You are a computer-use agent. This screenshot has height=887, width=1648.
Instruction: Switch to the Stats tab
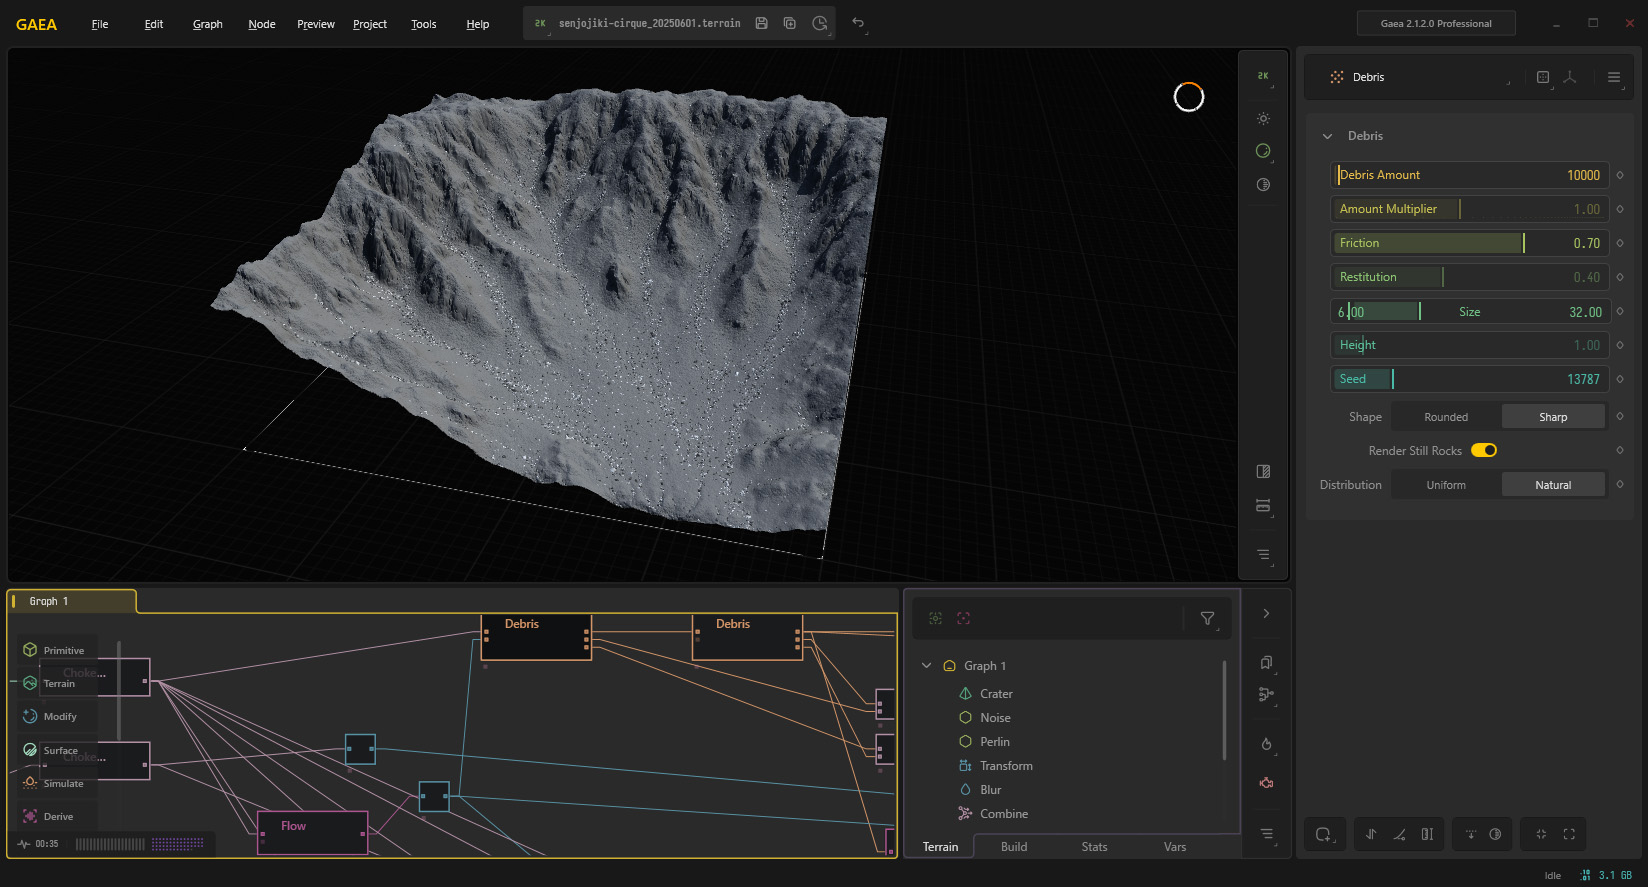point(1094,847)
